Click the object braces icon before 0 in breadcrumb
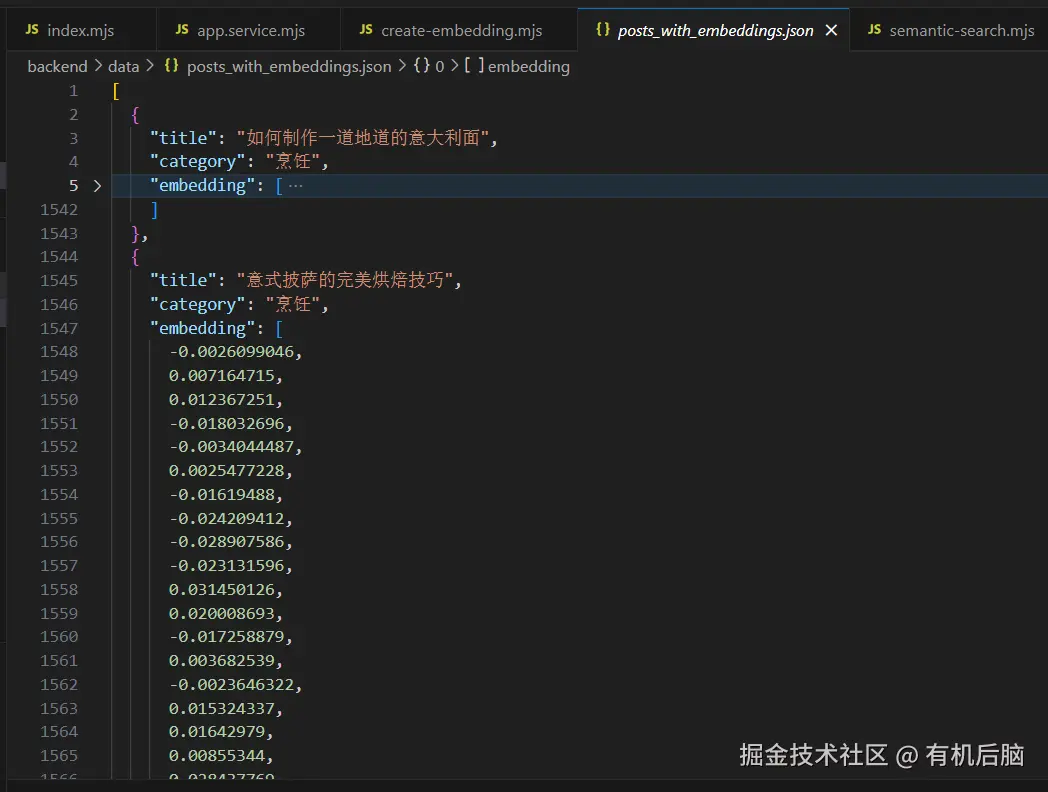The width and height of the screenshot is (1048, 792). coord(422,65)
